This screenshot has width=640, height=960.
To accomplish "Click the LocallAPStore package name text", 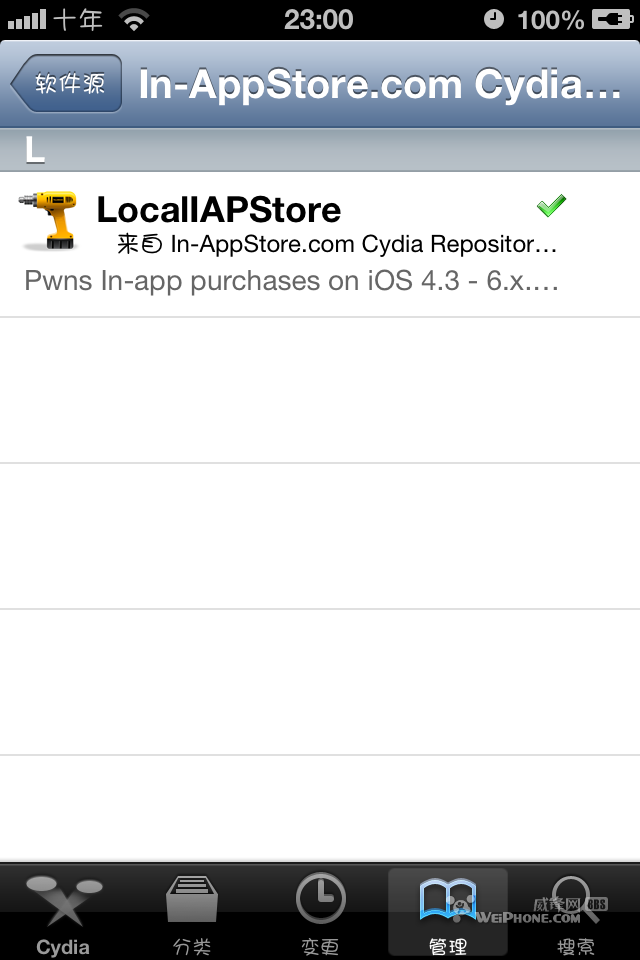I will coord(218,210).
